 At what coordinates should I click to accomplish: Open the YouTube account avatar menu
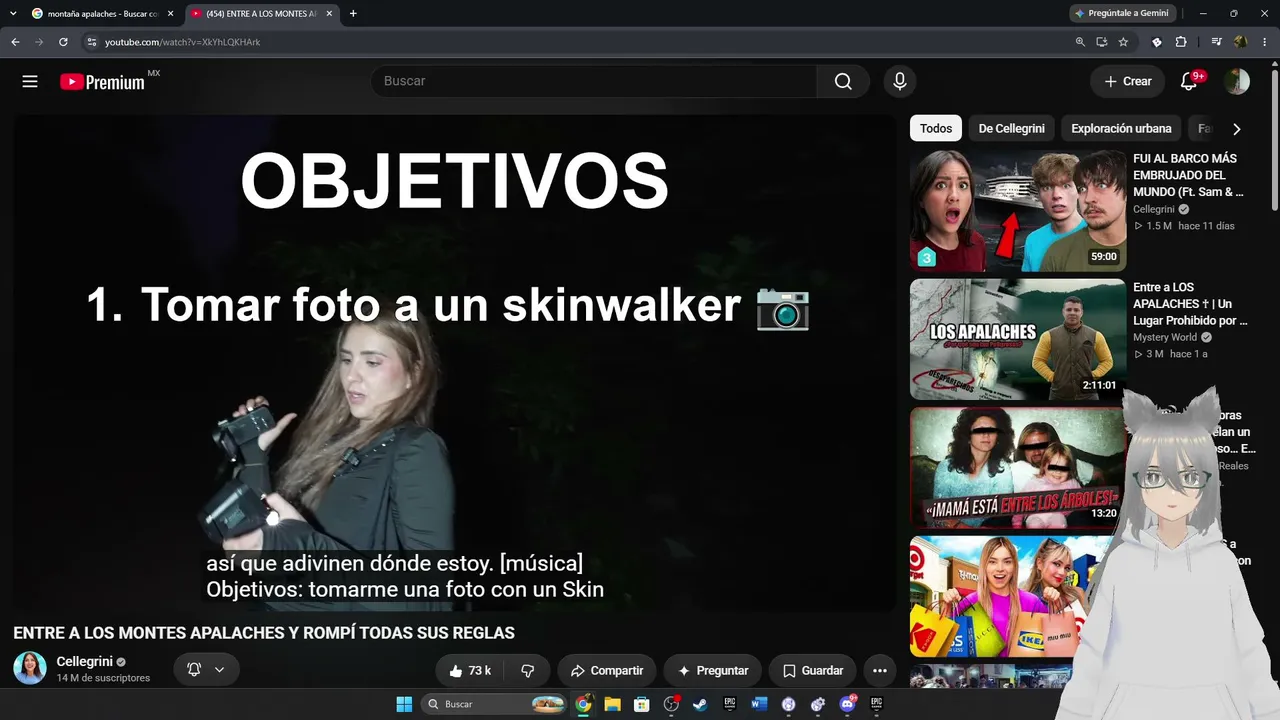[1237, 82]
